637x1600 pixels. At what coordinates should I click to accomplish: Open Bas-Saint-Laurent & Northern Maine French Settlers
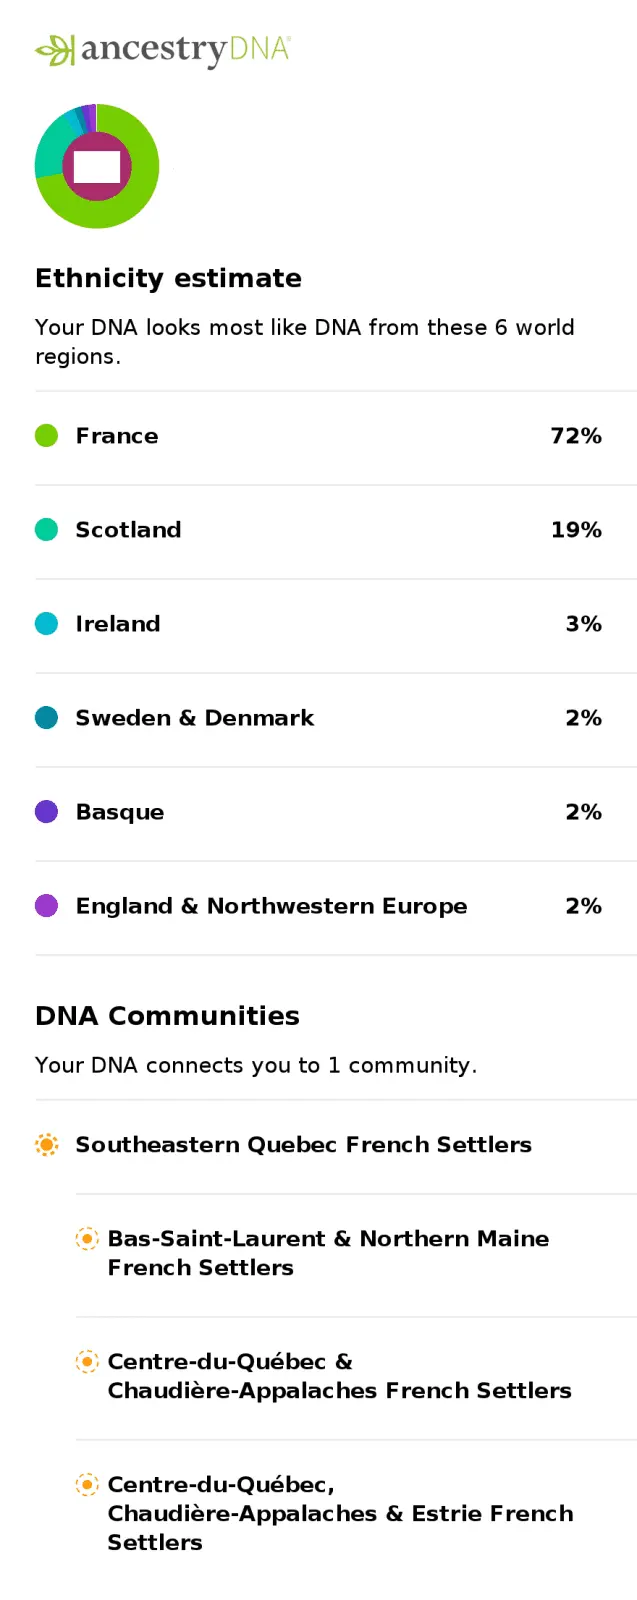coord(328,1253)
